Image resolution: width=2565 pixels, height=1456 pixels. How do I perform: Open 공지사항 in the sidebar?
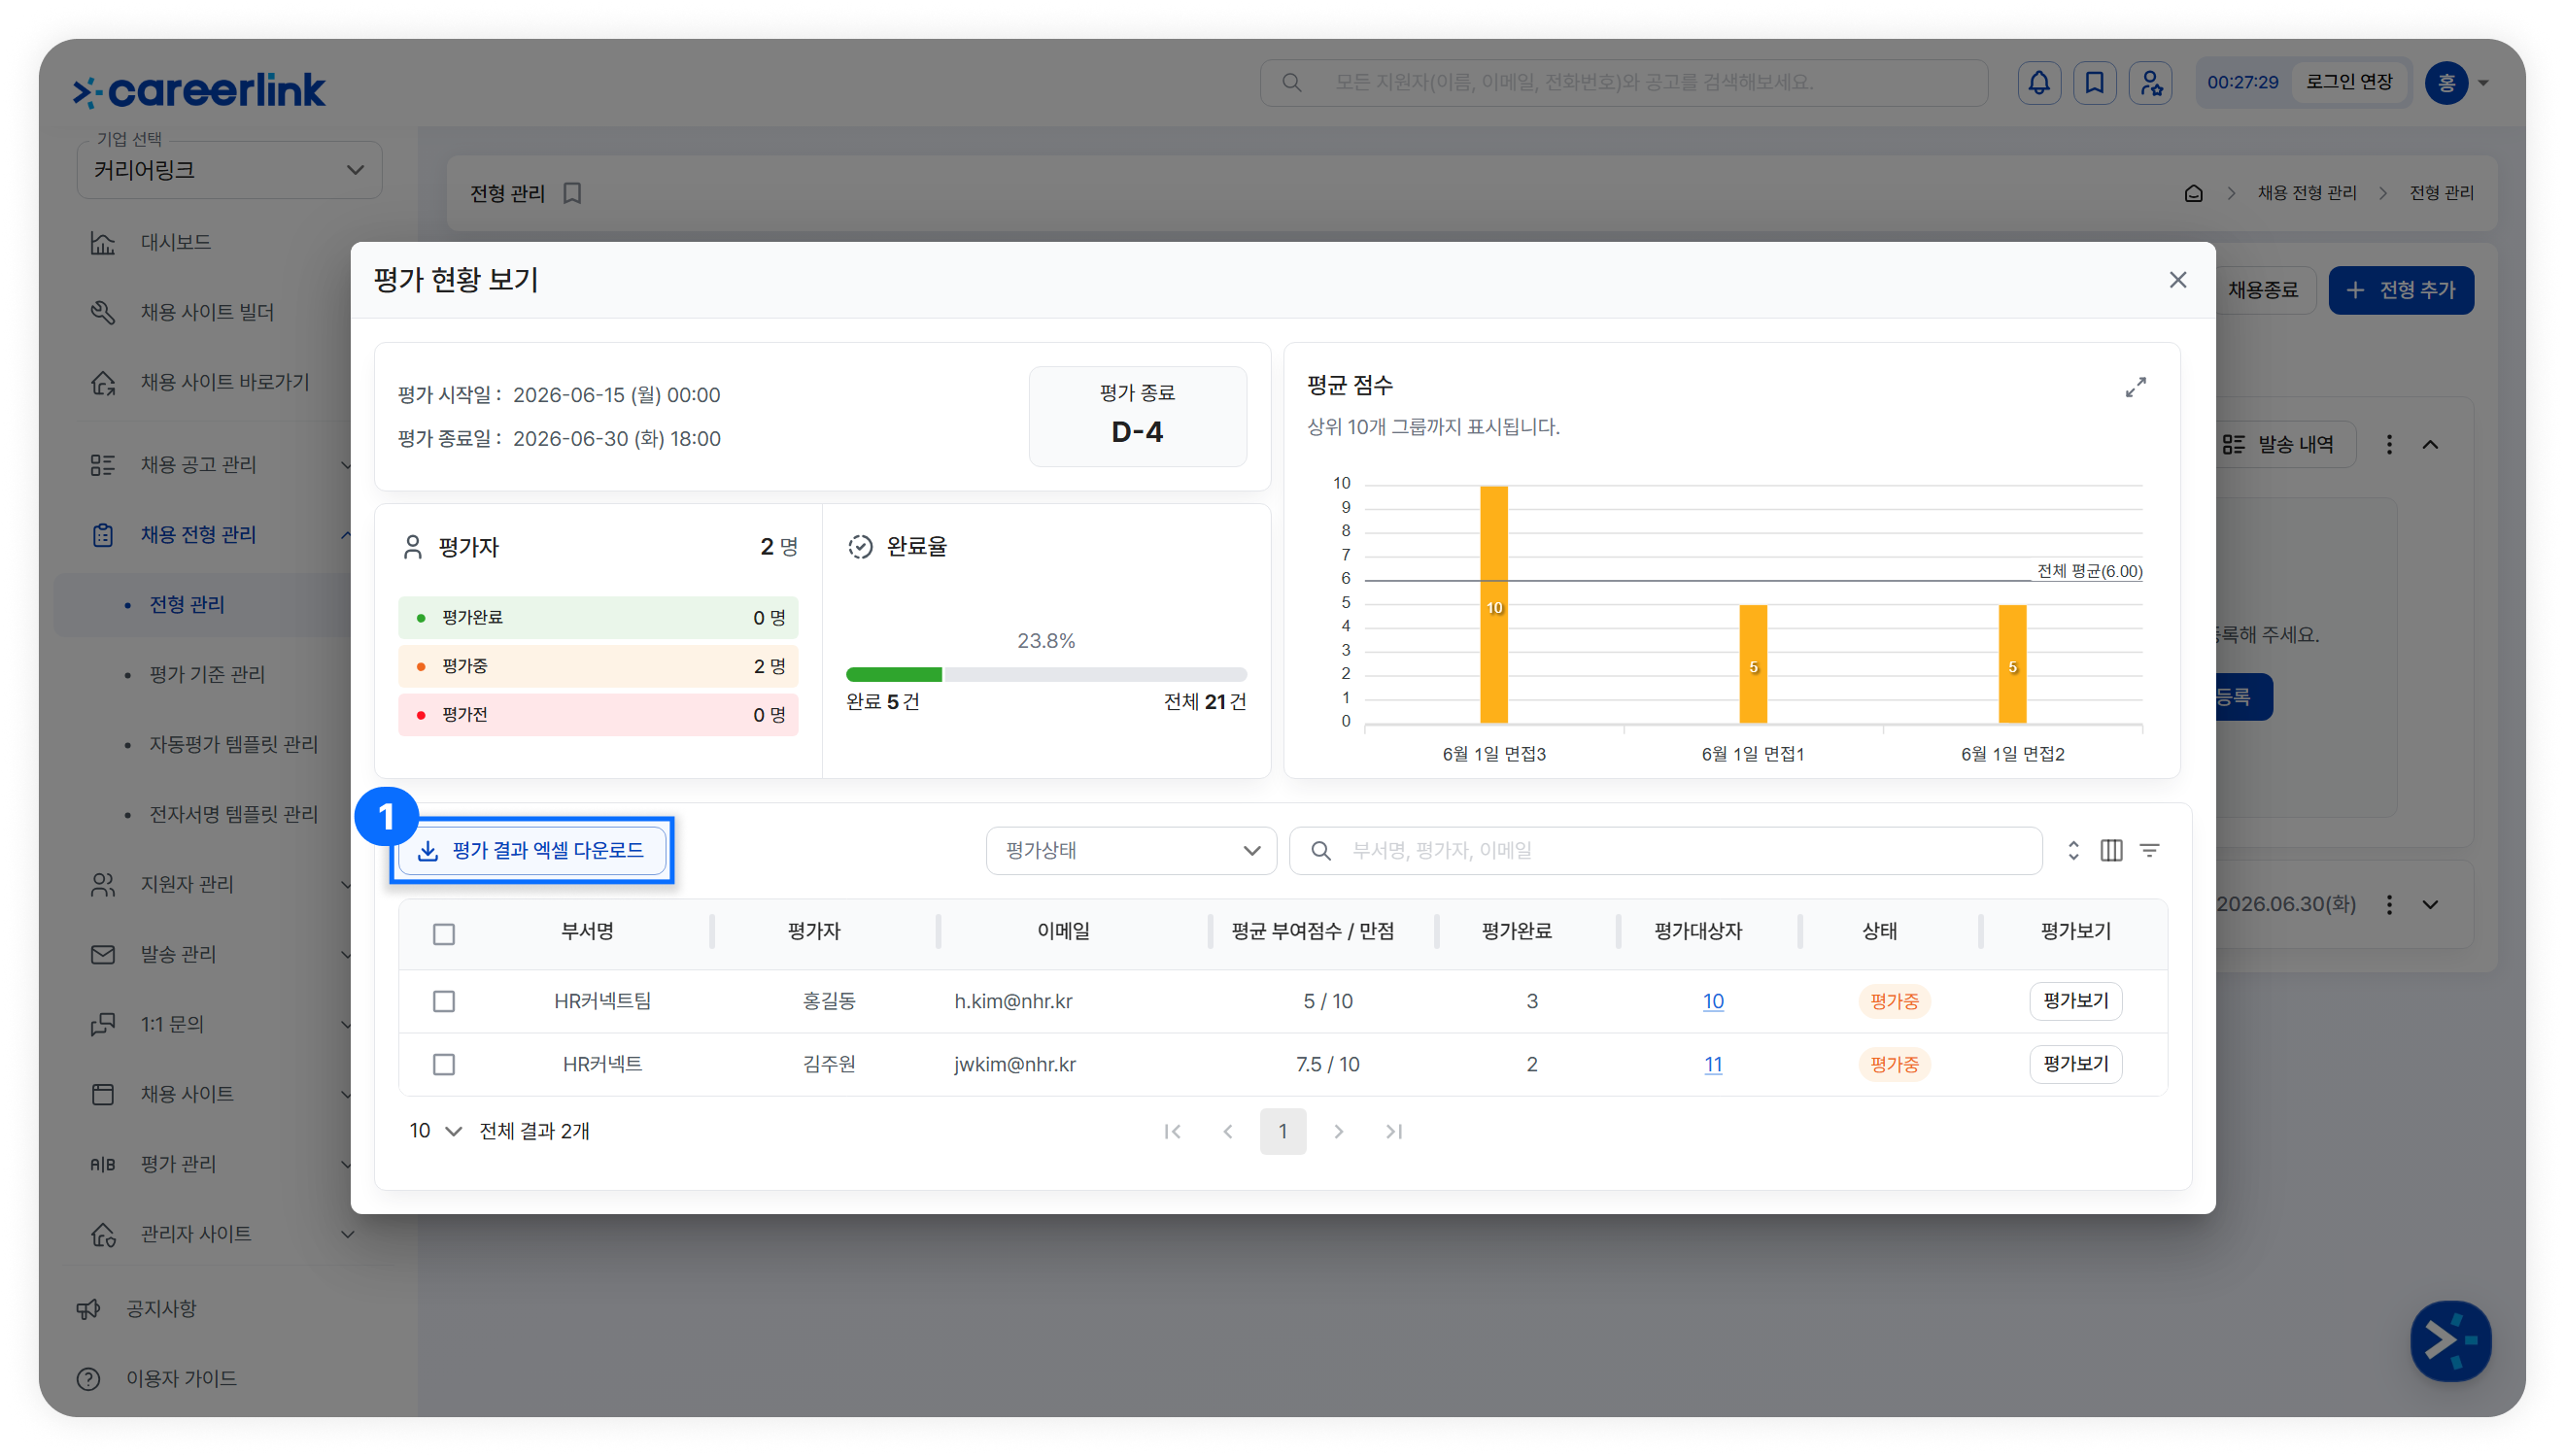tap(160, 1309)
